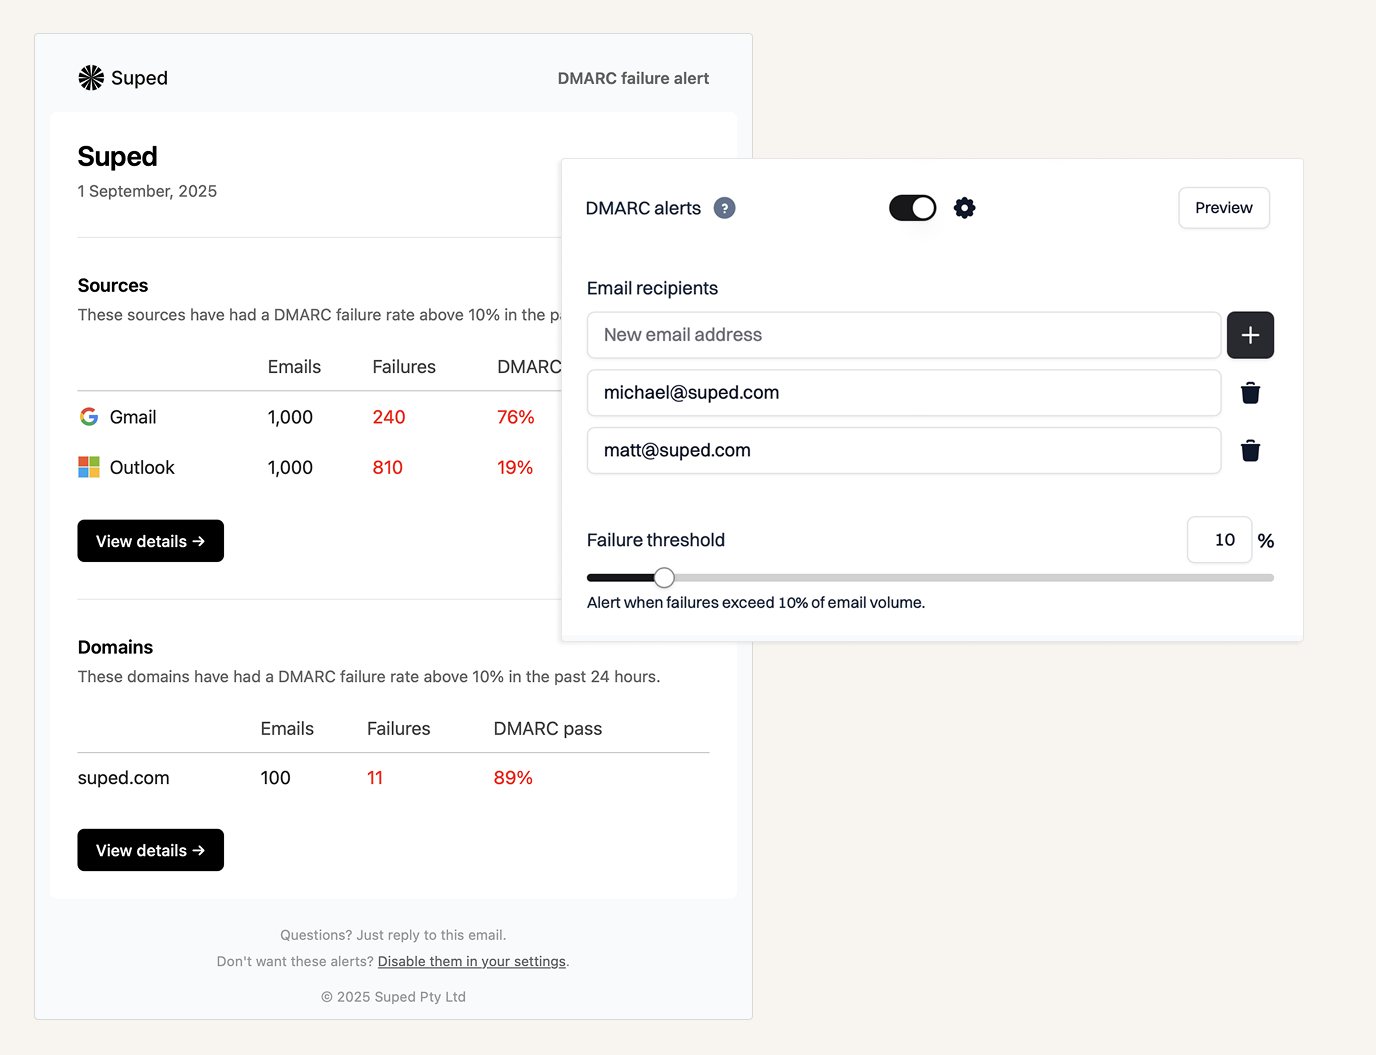
Task: Click the Outlook Microsoft logo icon
Action: tap(89, 467)
